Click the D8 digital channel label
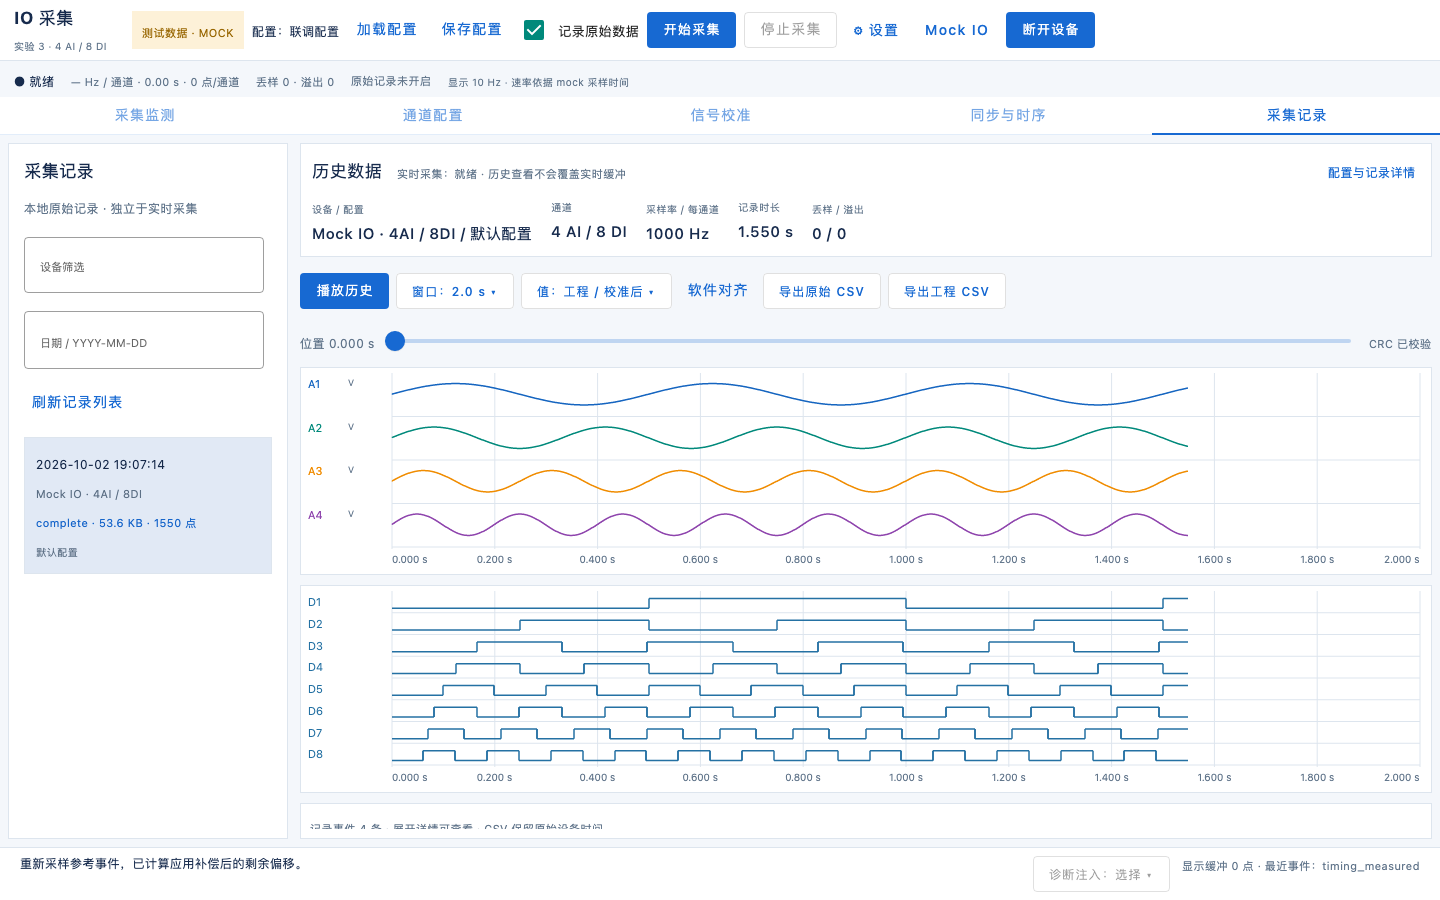Image resolution: width=1440 pixels, height=900 pixels. [315, 754]
